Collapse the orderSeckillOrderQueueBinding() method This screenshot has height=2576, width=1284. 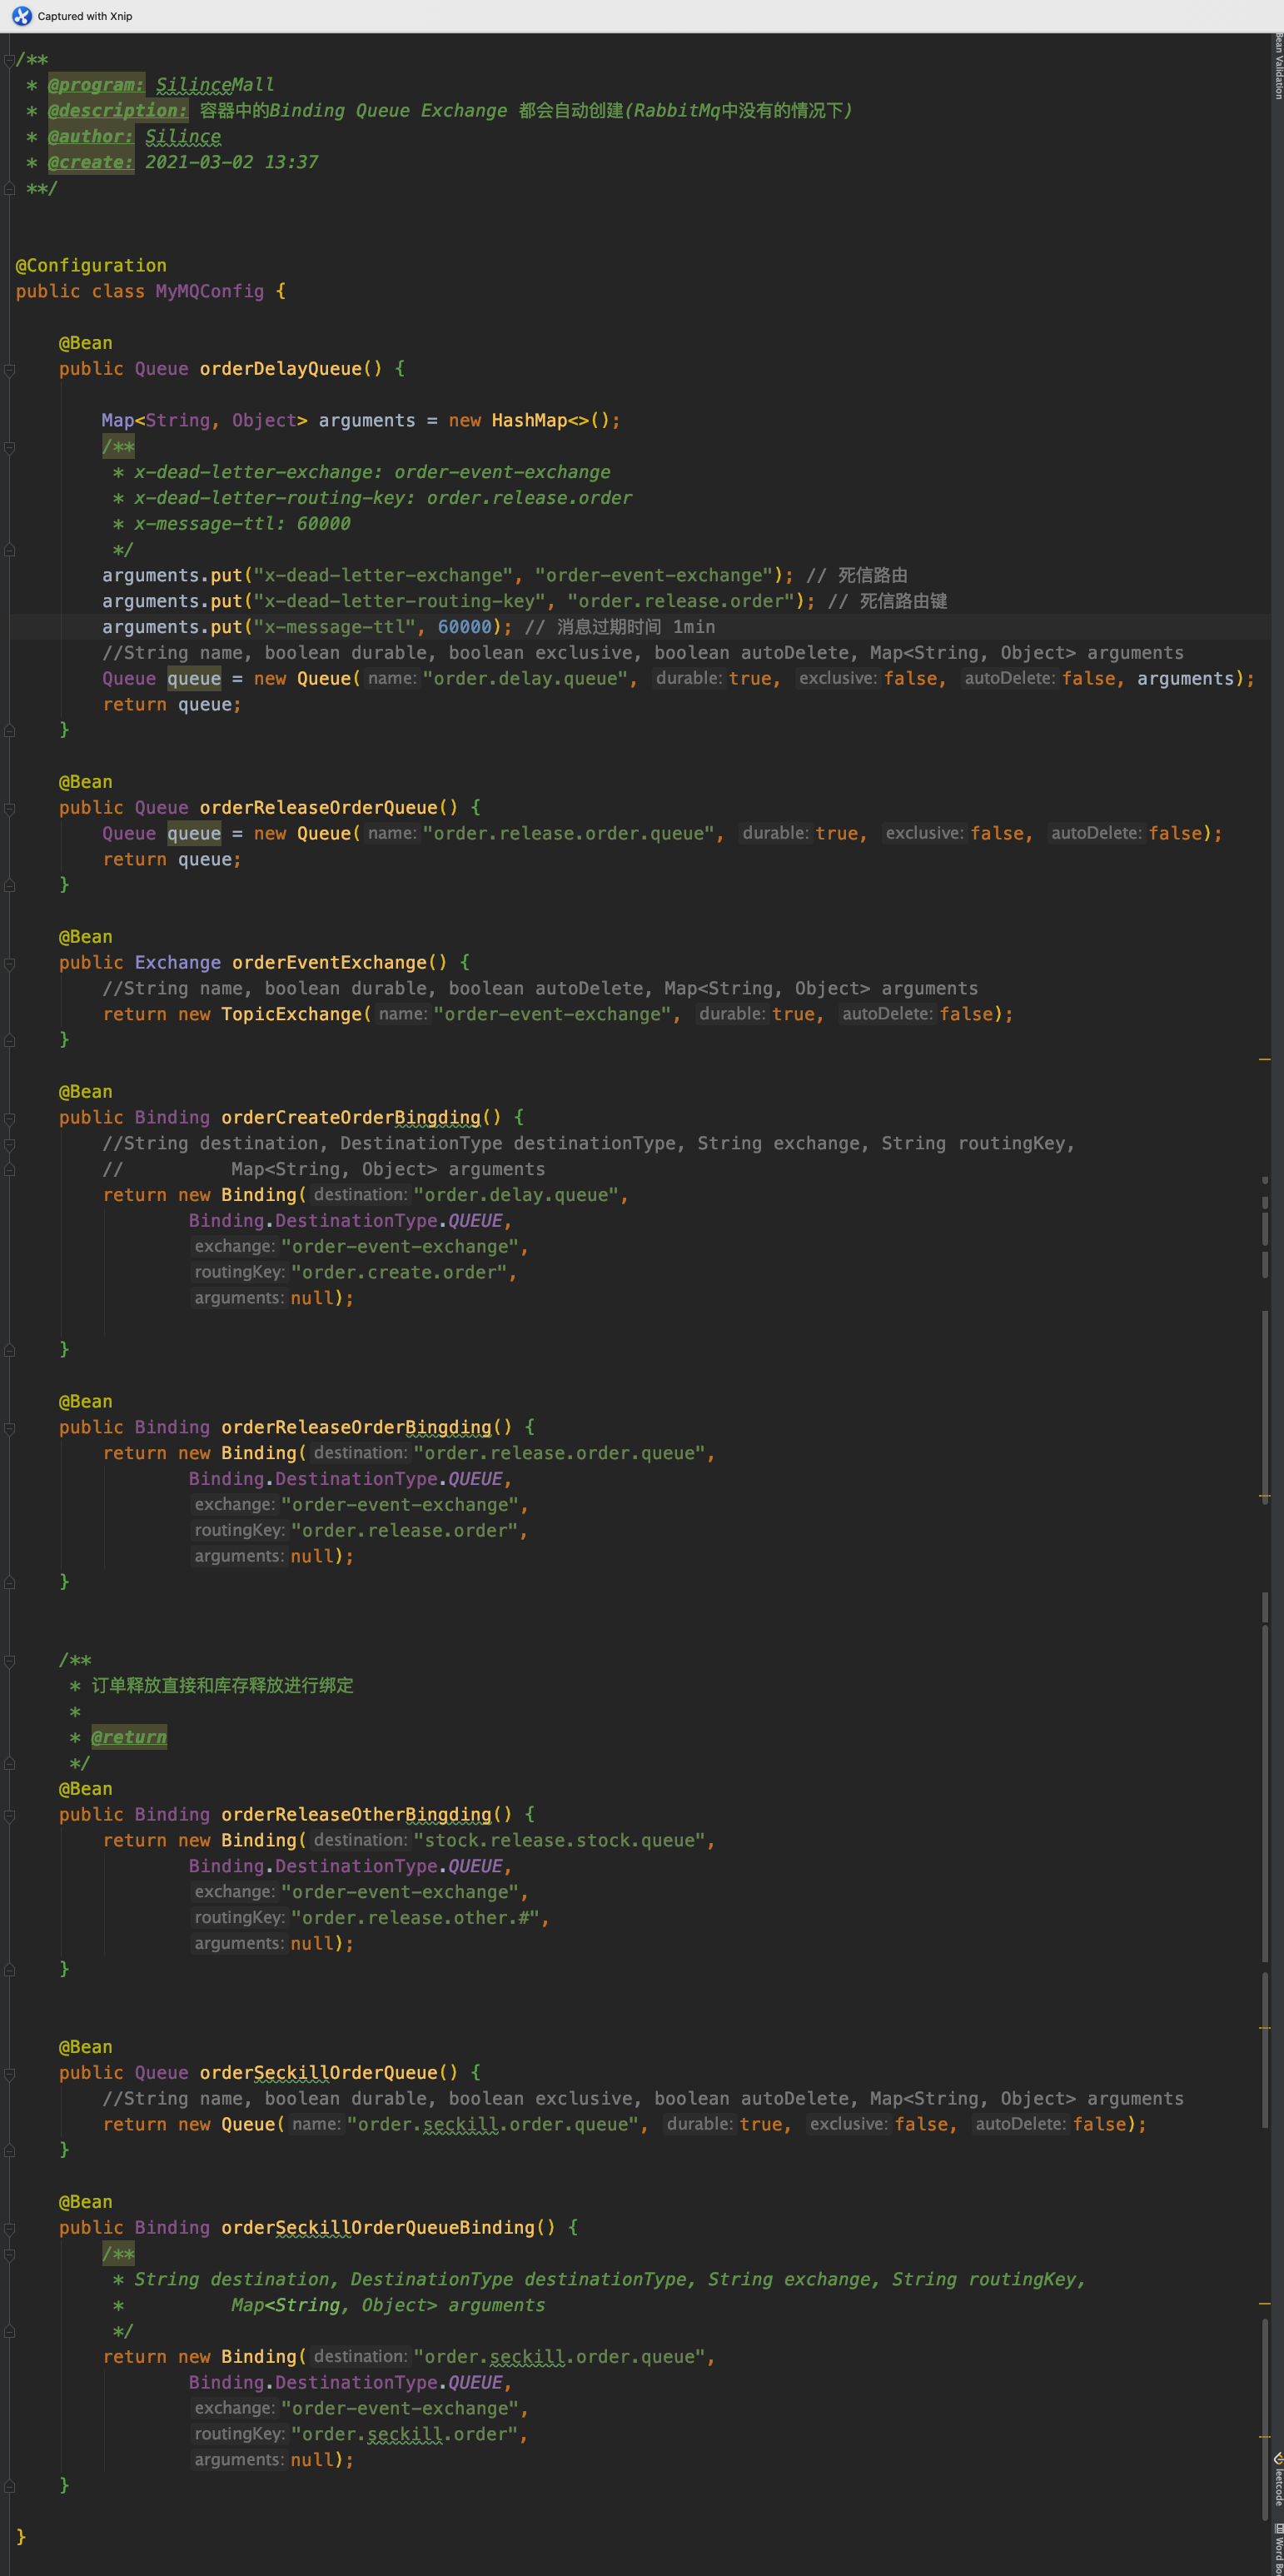pos(9,2228)
